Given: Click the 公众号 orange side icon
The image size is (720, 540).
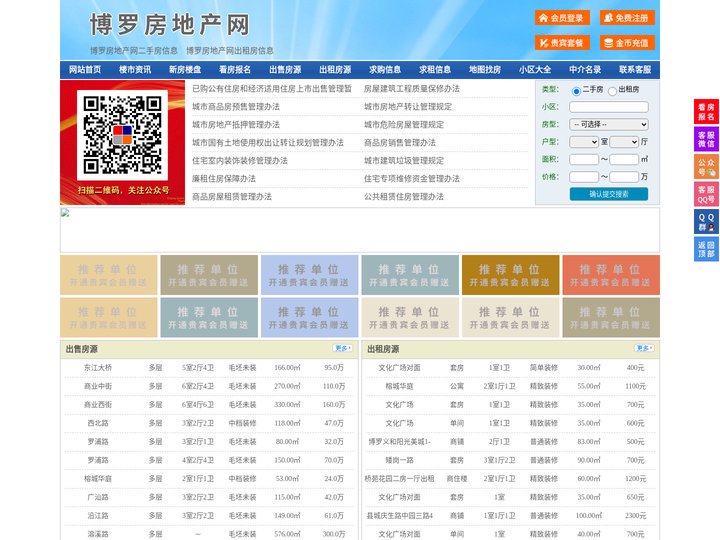Looking at the screenshot, I should pos(706,167).
